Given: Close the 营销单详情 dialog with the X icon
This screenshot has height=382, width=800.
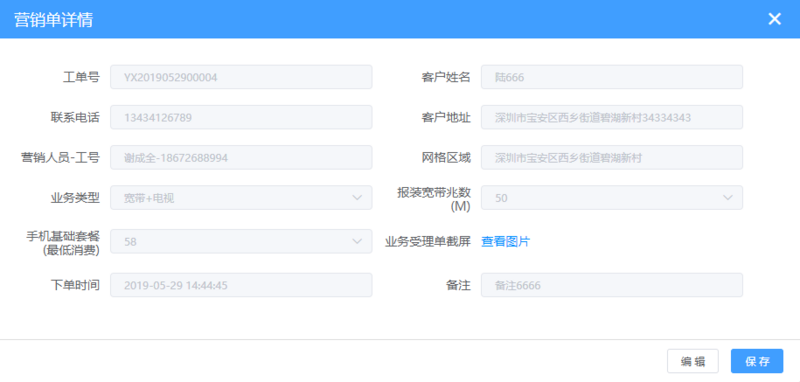Looking at the screenshot, I should pyautogui.click(x=774, y=19).
